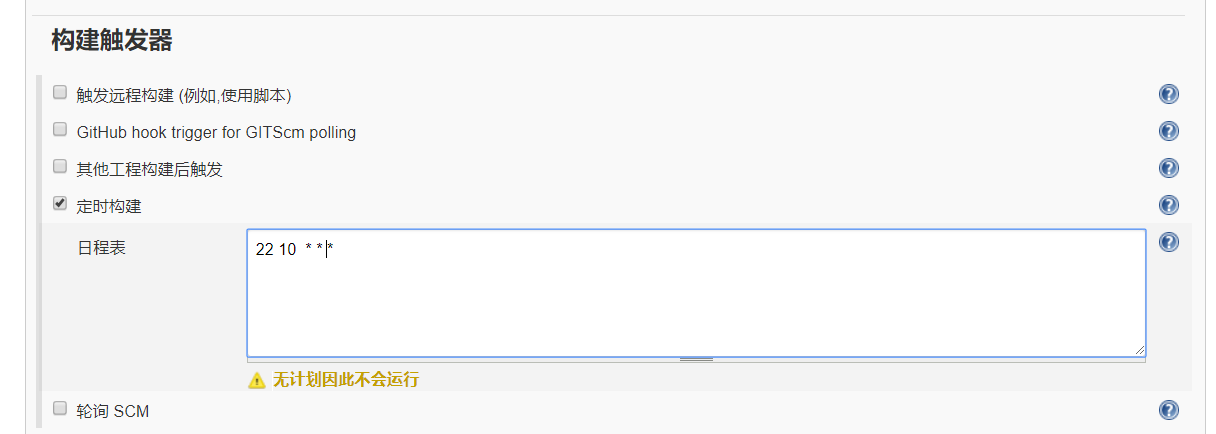This screenshot has width=1216, height=434.
Task: Enable the 触发远程构建 checkbox
Action: point(60,93)
